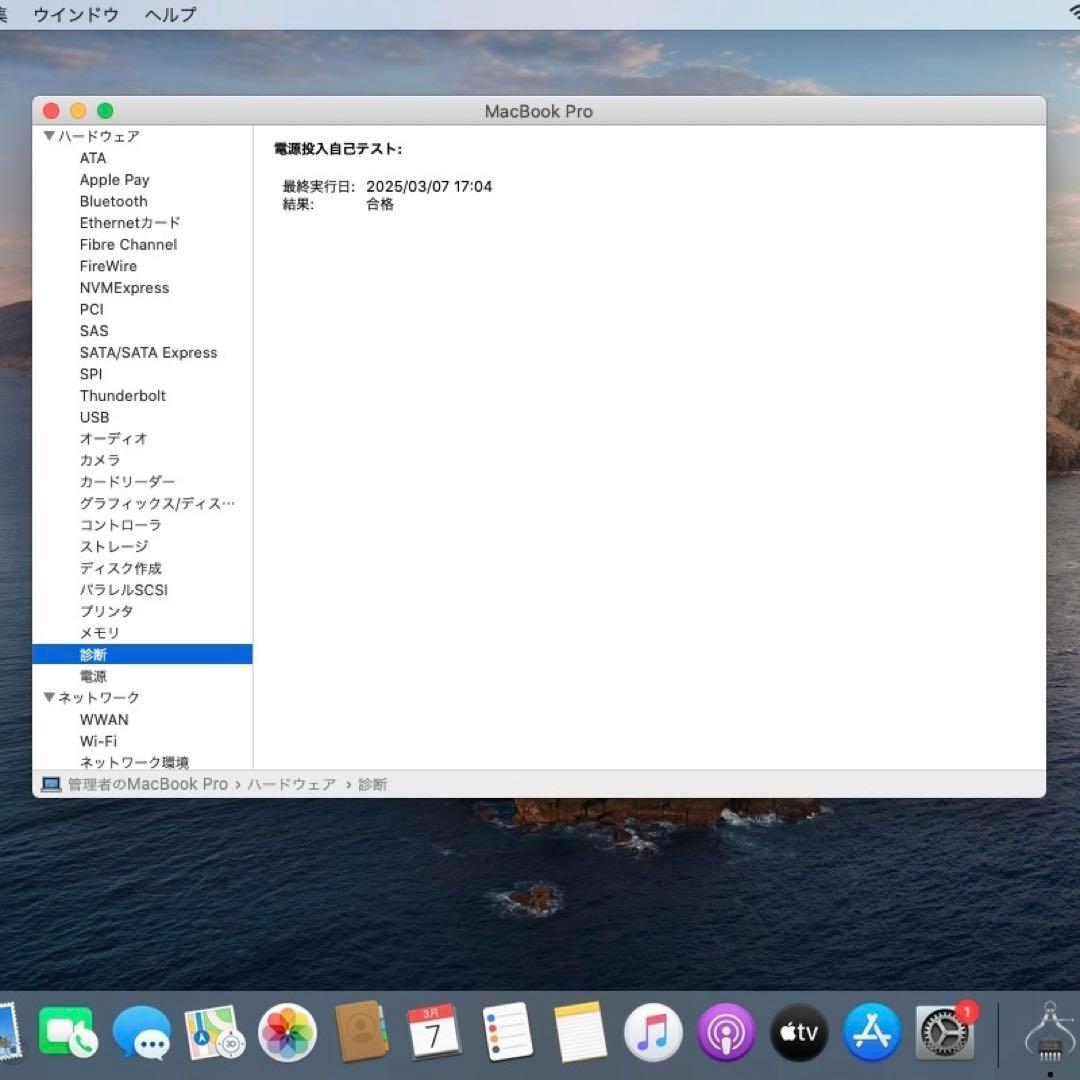This screenshot has height=1080, width=1080.
Task: Collapse the ネットワーク section triangle
Action: coord(48,697)
